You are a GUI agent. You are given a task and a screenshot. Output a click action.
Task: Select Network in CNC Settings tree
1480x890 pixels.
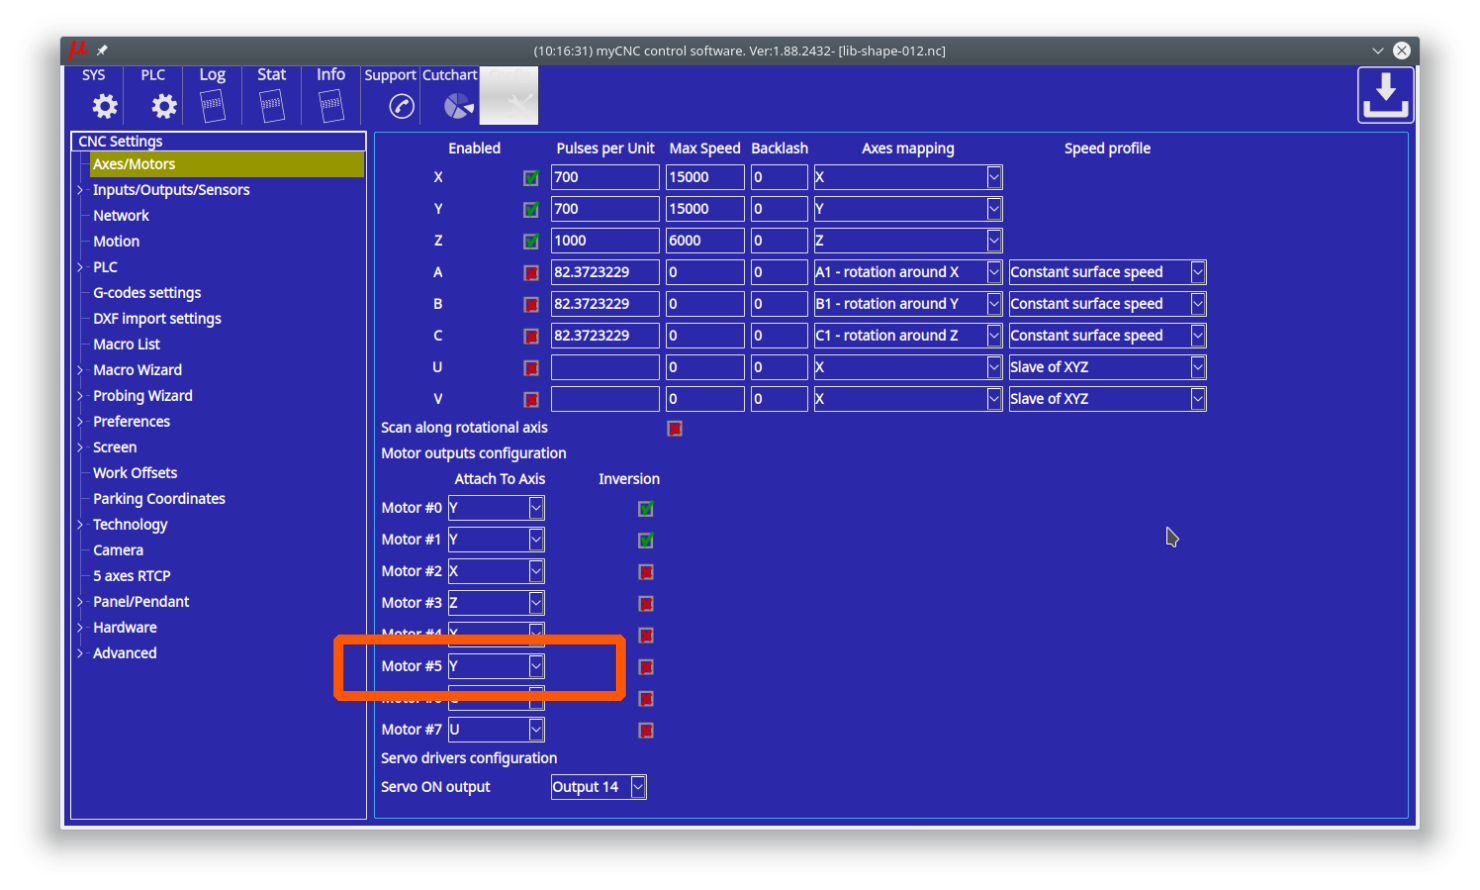coord(121,216)
